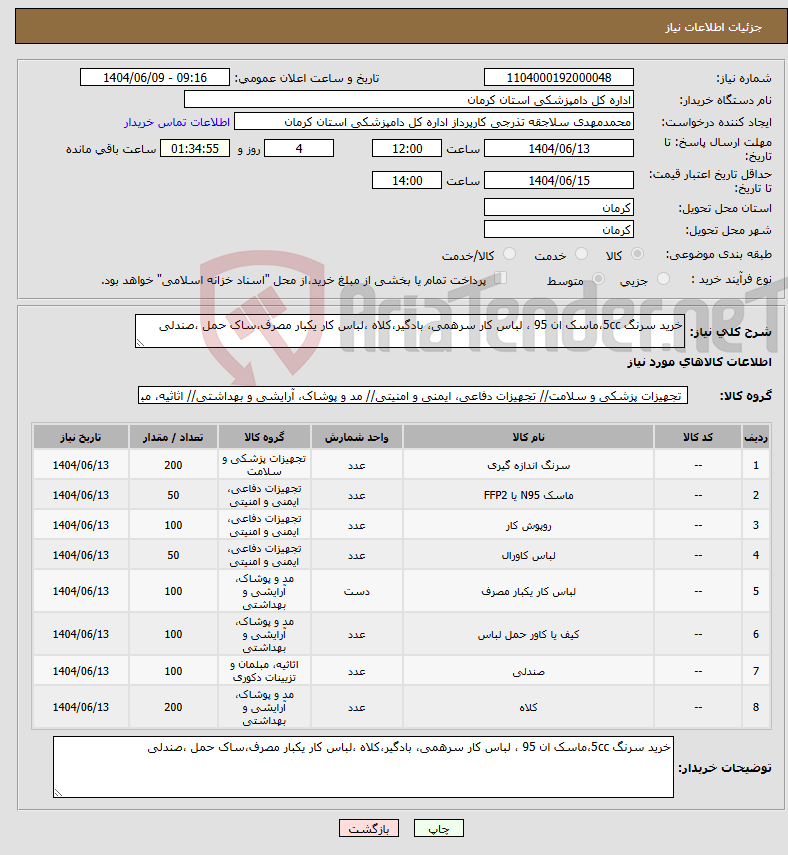Click the کیف یا کاور حمل لباس item
788x855 pixels.
coord(528,635)
